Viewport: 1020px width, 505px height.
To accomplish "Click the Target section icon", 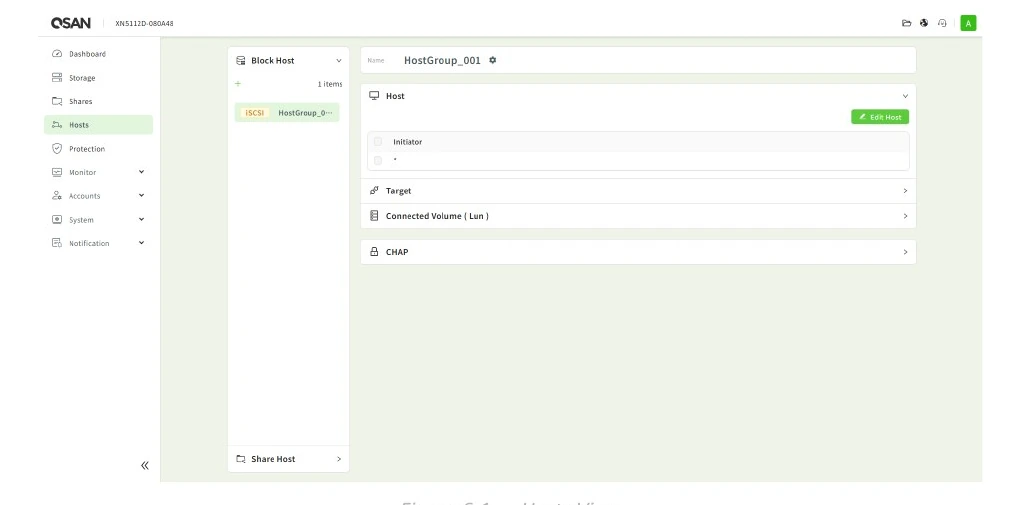I will coord(374,191).
